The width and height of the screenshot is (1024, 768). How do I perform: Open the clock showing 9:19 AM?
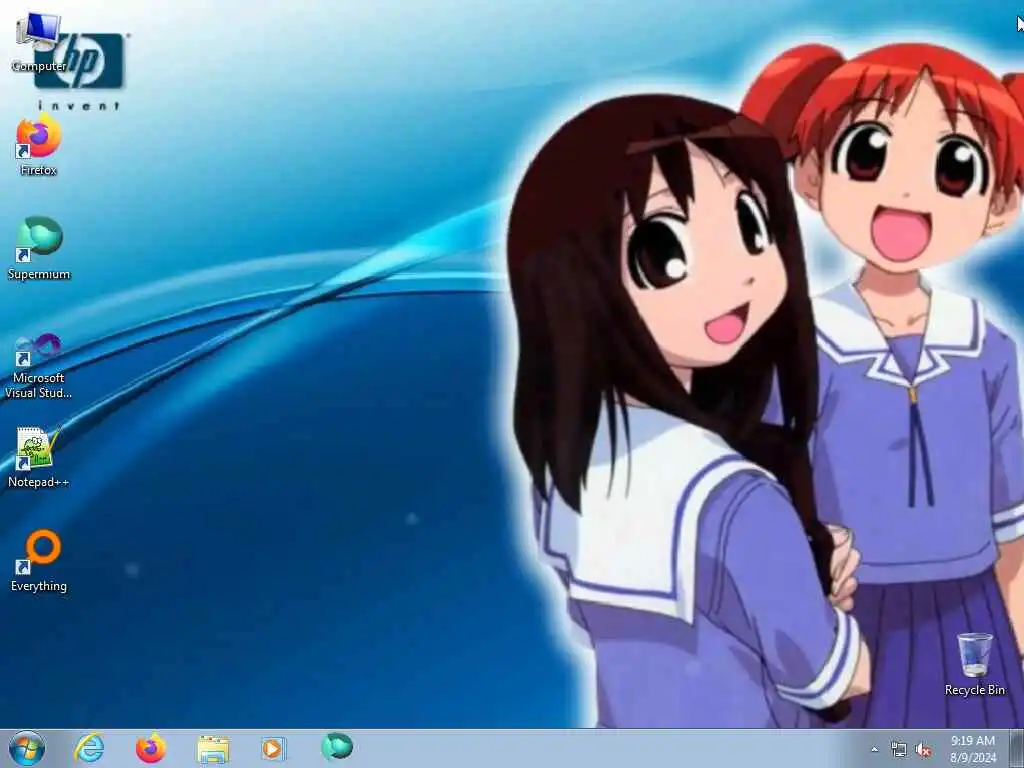(973, 749)
